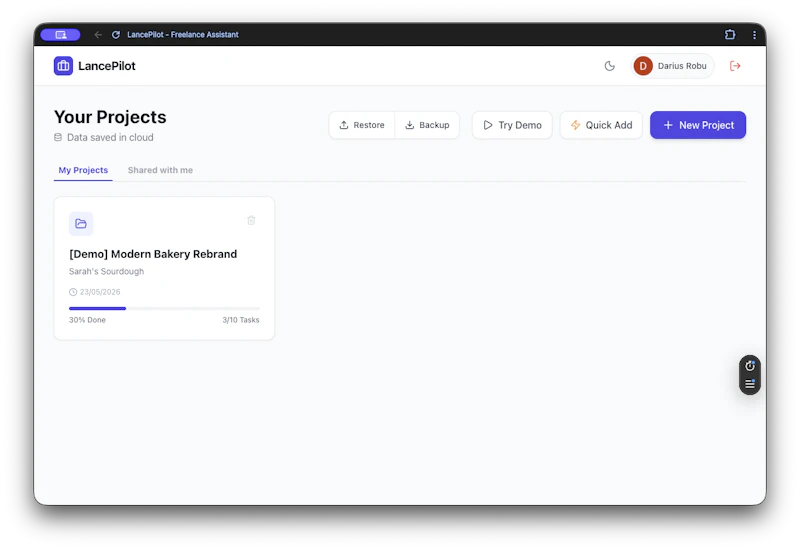
Task: Click the timer icon in the floating widget
Action: pos(749,366)
